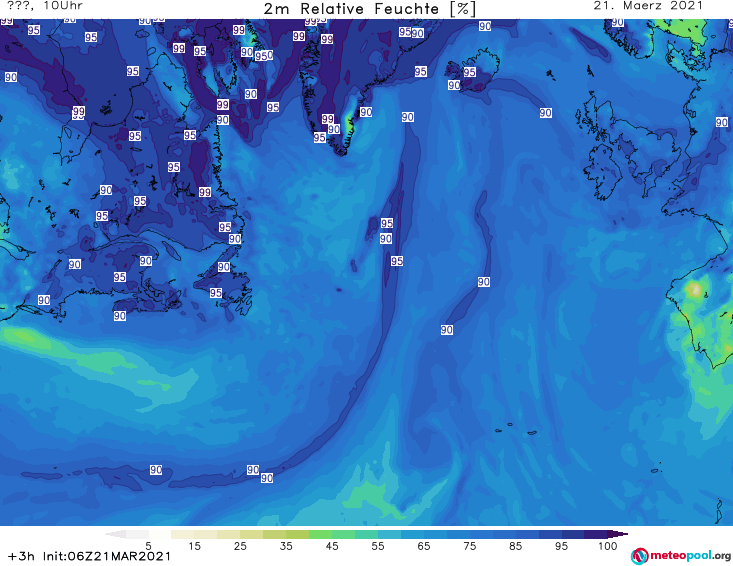Click the legend value '15'
Image resolution: width=733 pixels, height=566 pixels.
pyautogui.click(x=194, y=546)
